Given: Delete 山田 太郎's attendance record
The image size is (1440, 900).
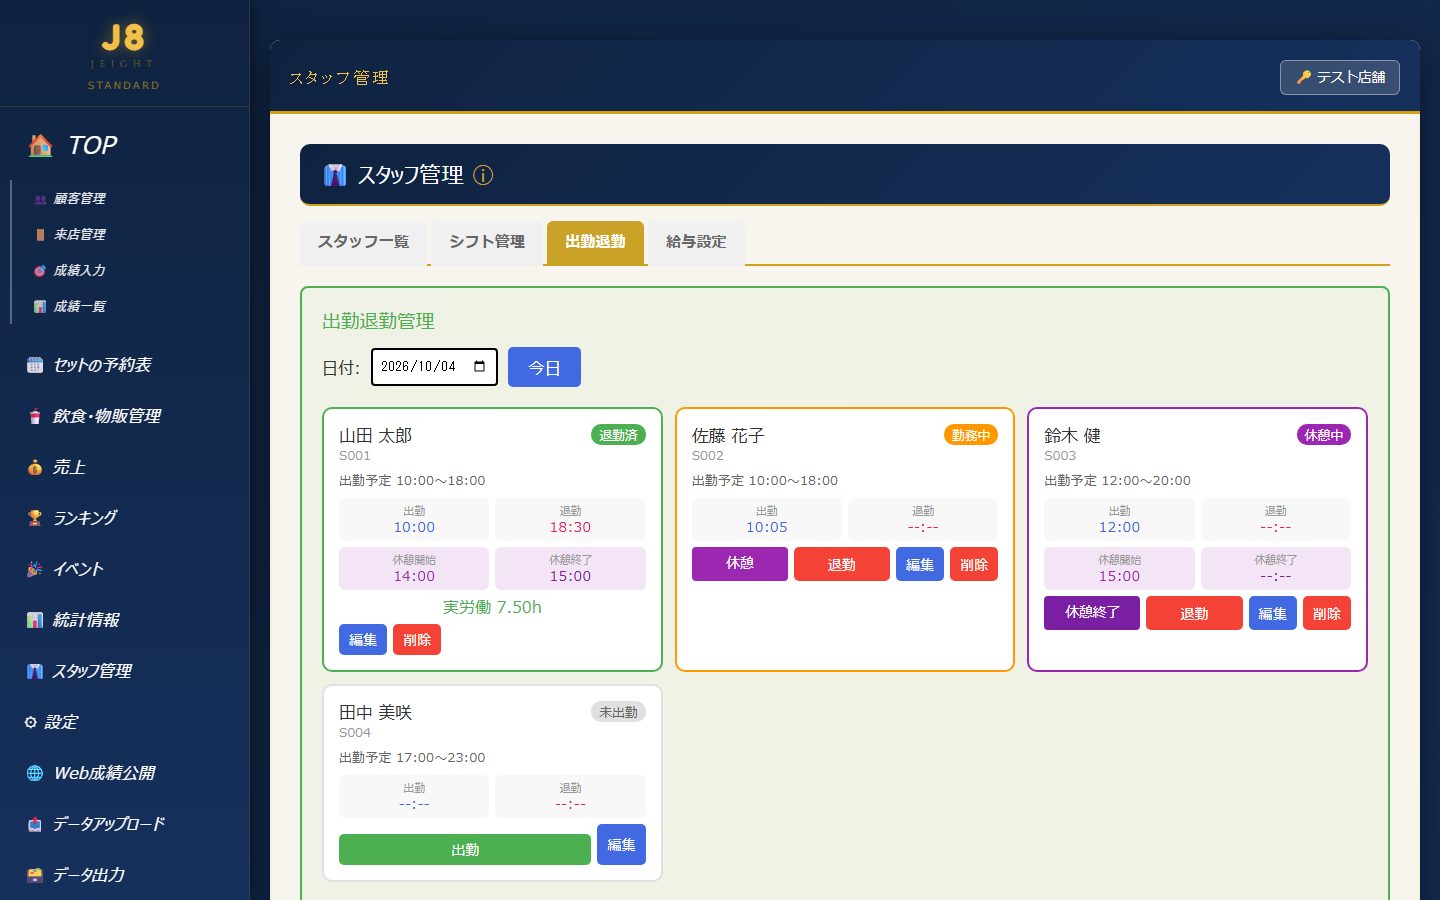Looking at the screenshot, I should pos(417,640).
